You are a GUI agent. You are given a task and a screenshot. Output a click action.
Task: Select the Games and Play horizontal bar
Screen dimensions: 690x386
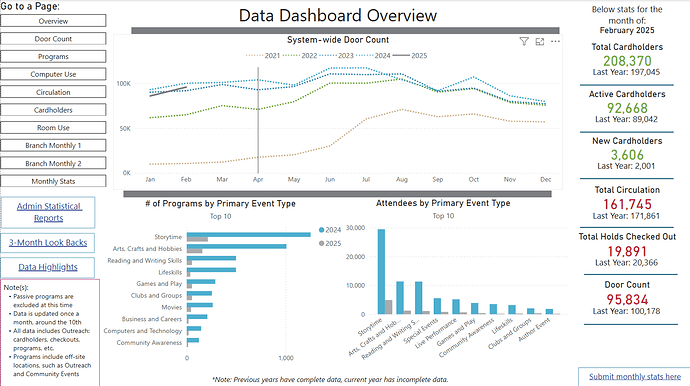click(201, 282)
